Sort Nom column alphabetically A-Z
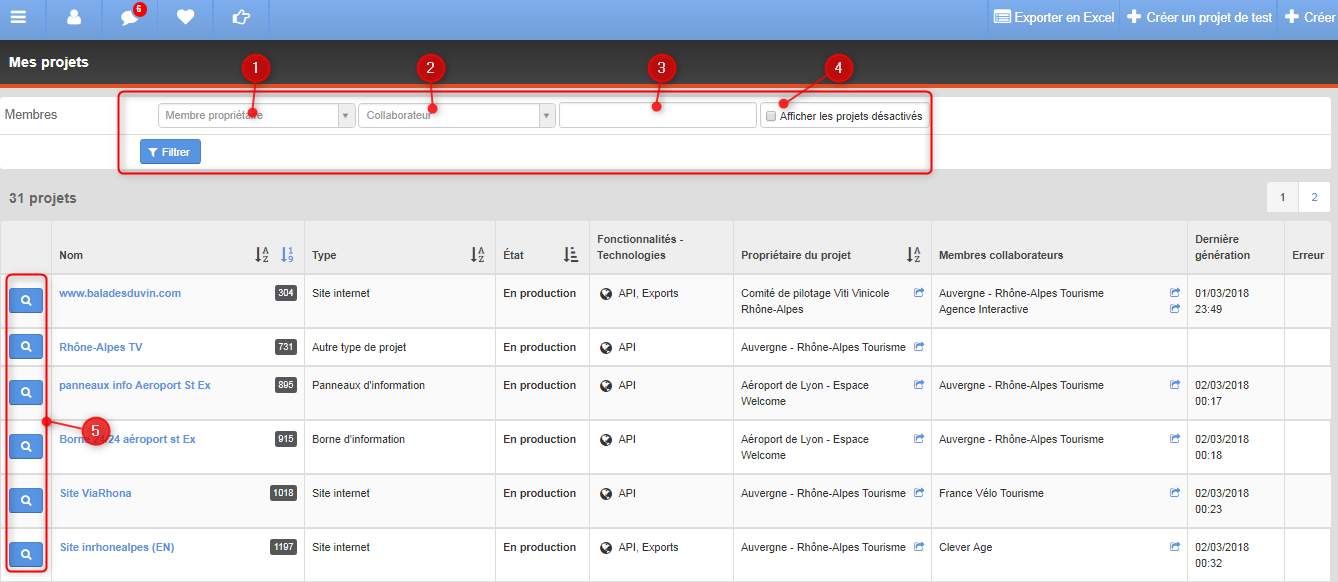Image resolution: width=1338 pixels, height=582 pixels. (262, 255)
